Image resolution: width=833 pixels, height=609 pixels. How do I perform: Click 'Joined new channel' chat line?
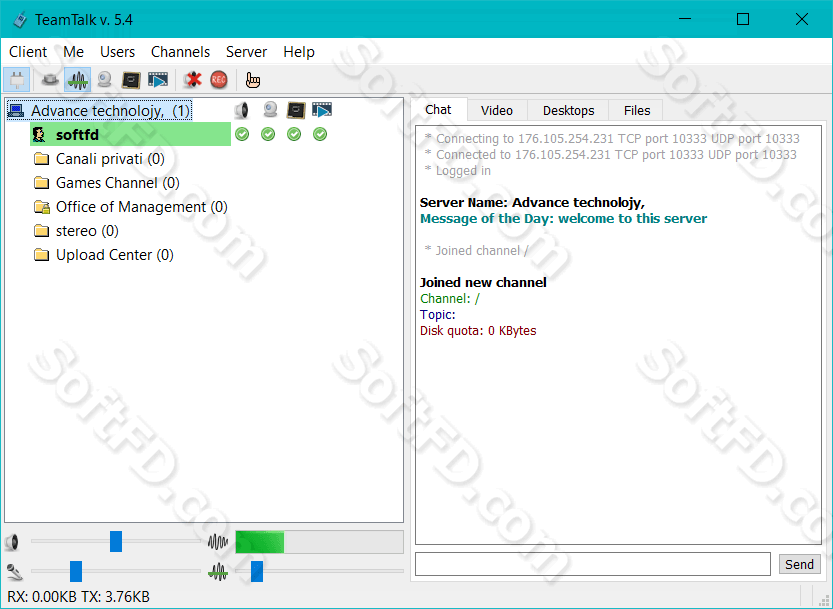483,282
